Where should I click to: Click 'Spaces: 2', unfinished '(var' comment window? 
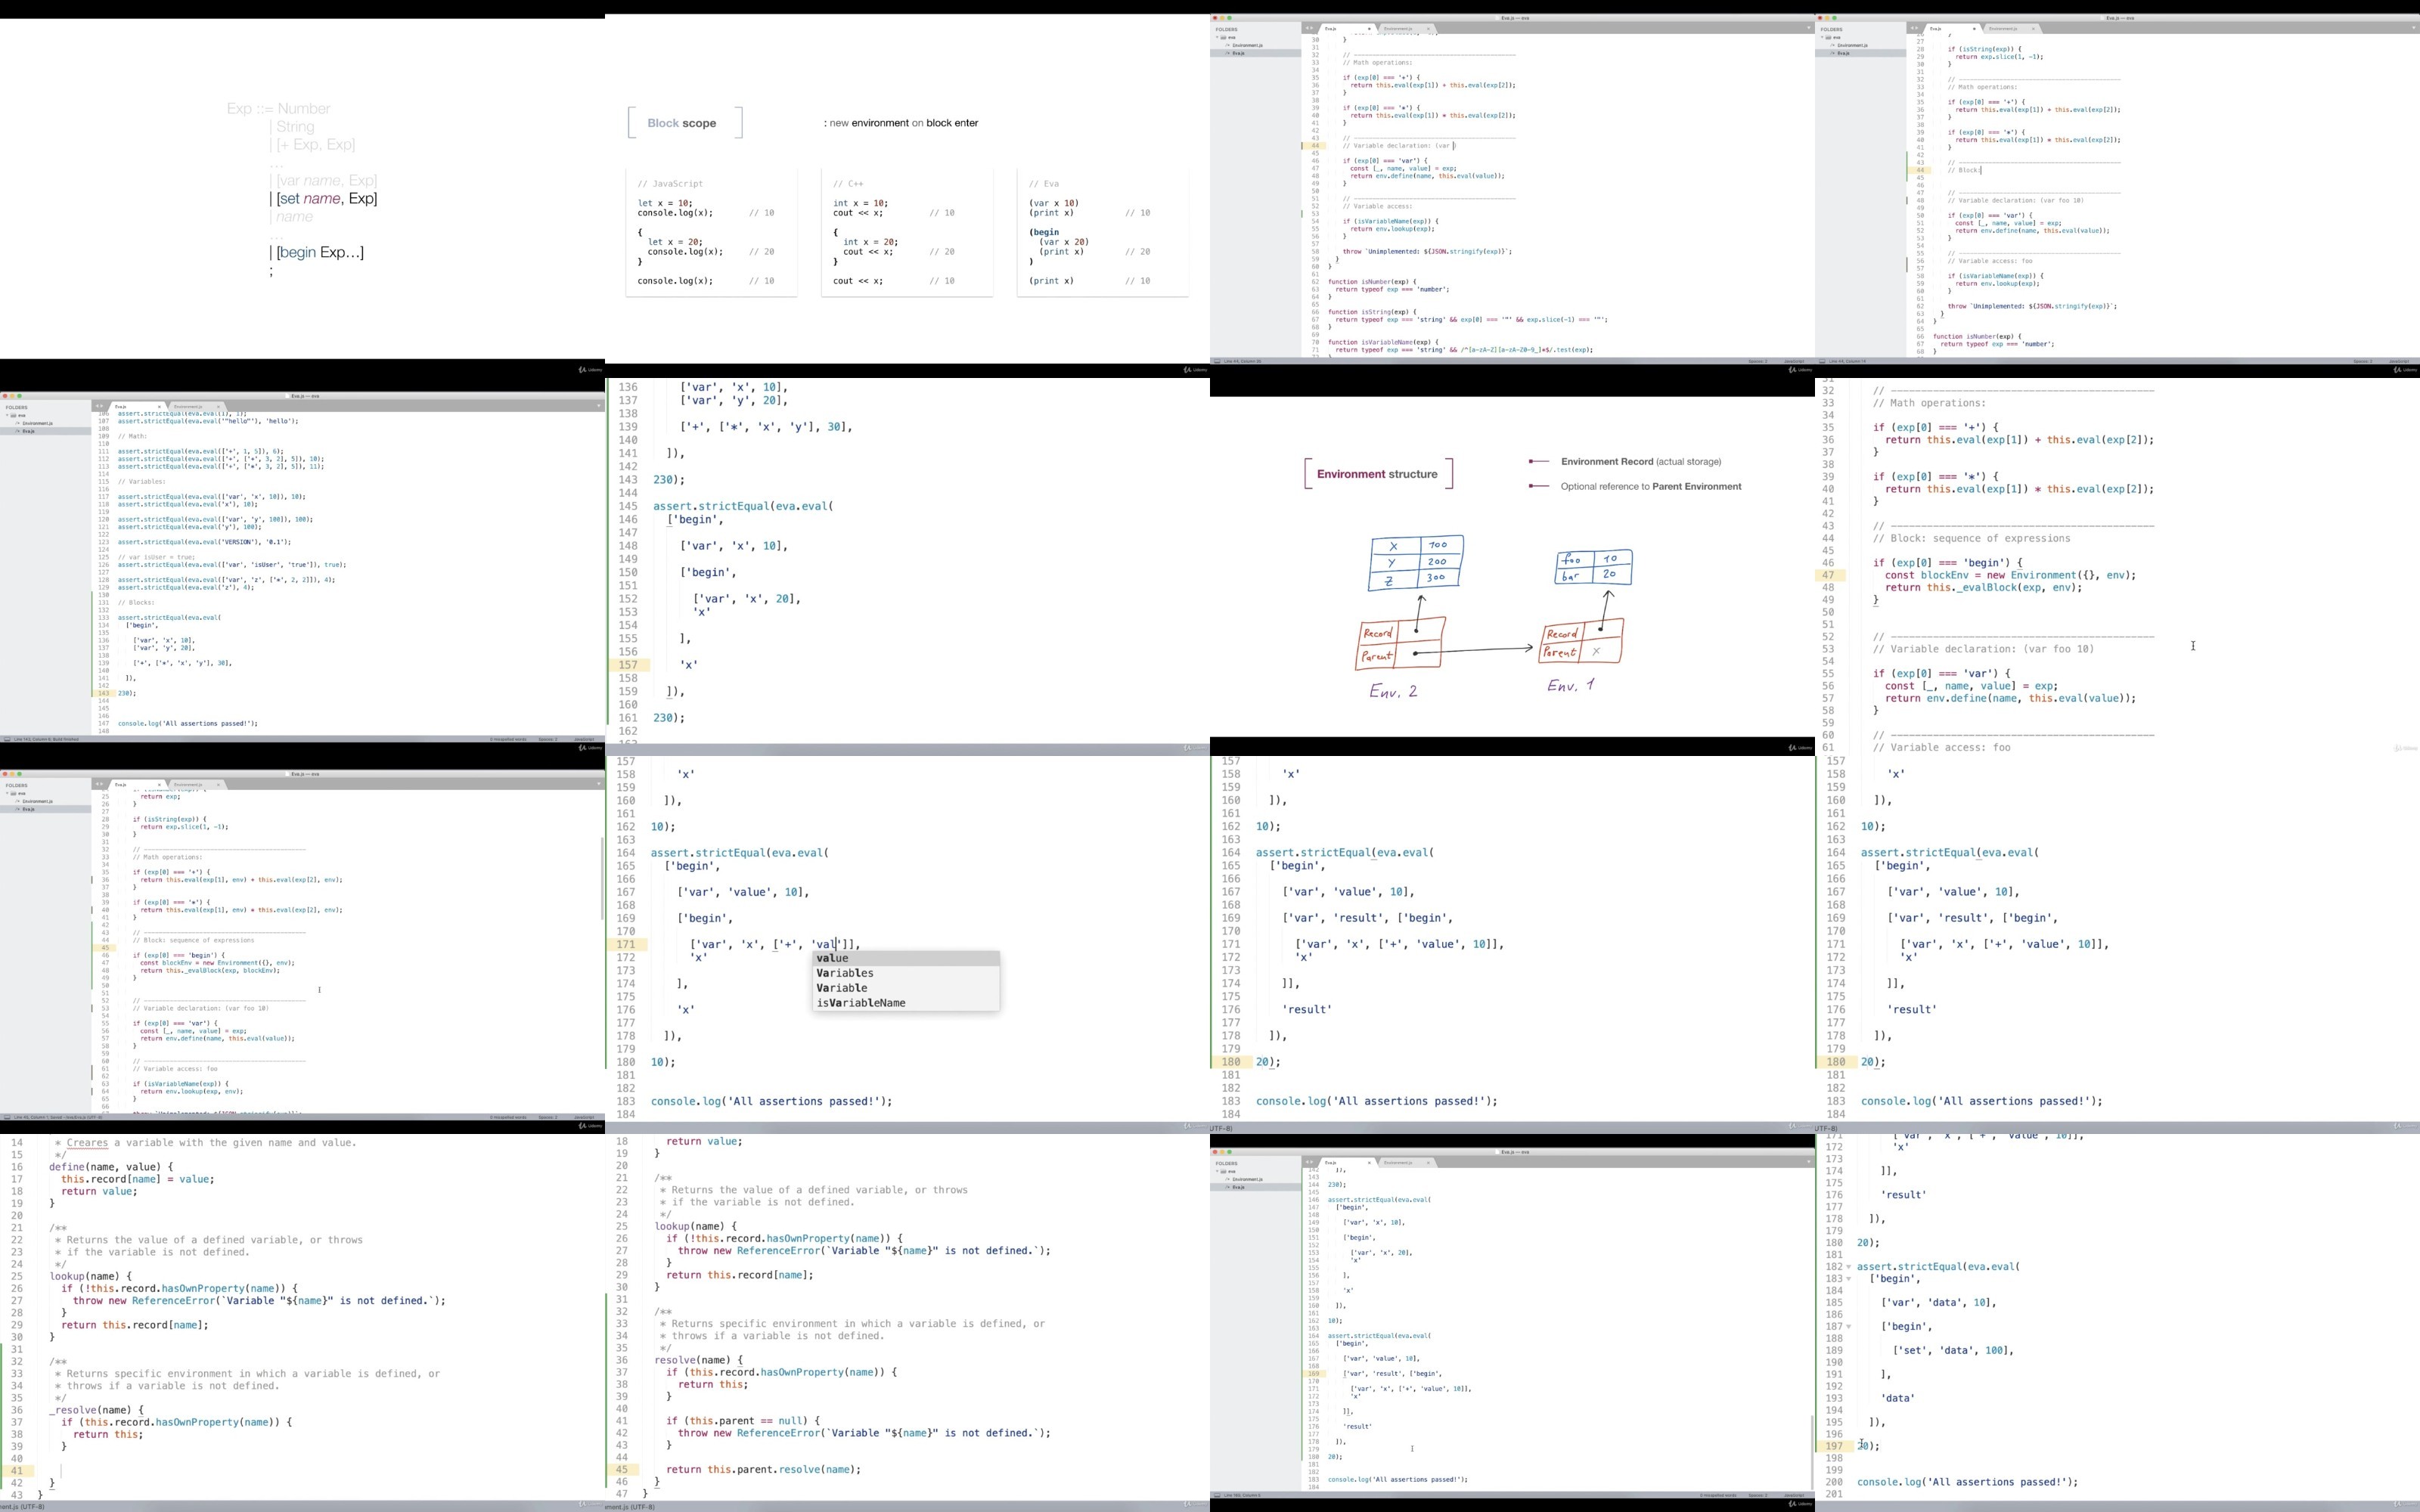[x=1758, y=361]
